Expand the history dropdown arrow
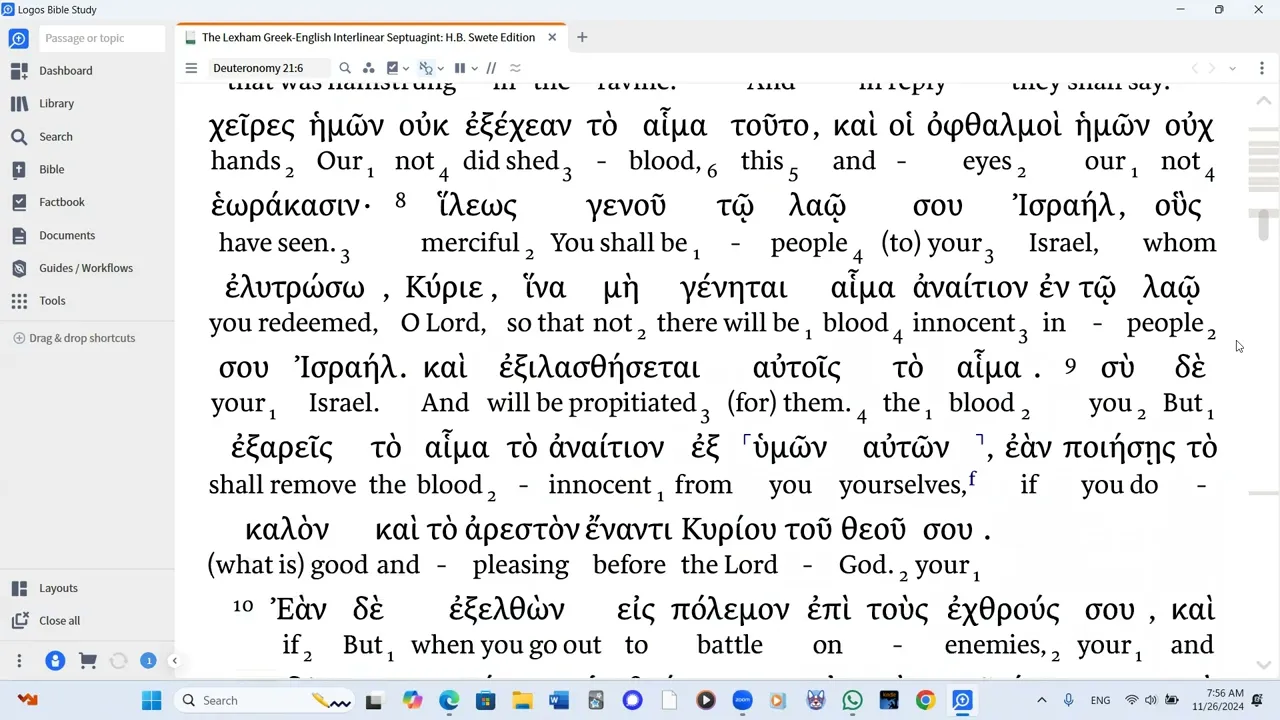The width and height of the screenshot is (1280, 720). (1233, 69)
